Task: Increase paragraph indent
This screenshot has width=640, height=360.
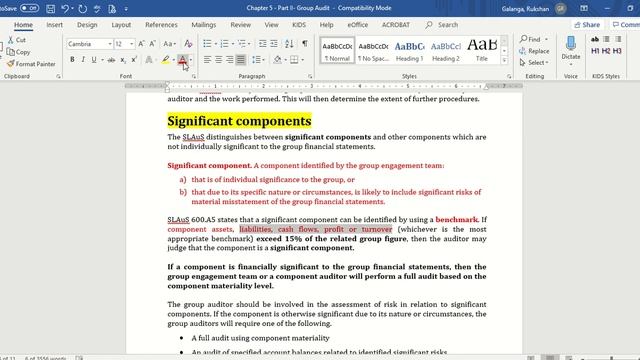Action: 274,44
